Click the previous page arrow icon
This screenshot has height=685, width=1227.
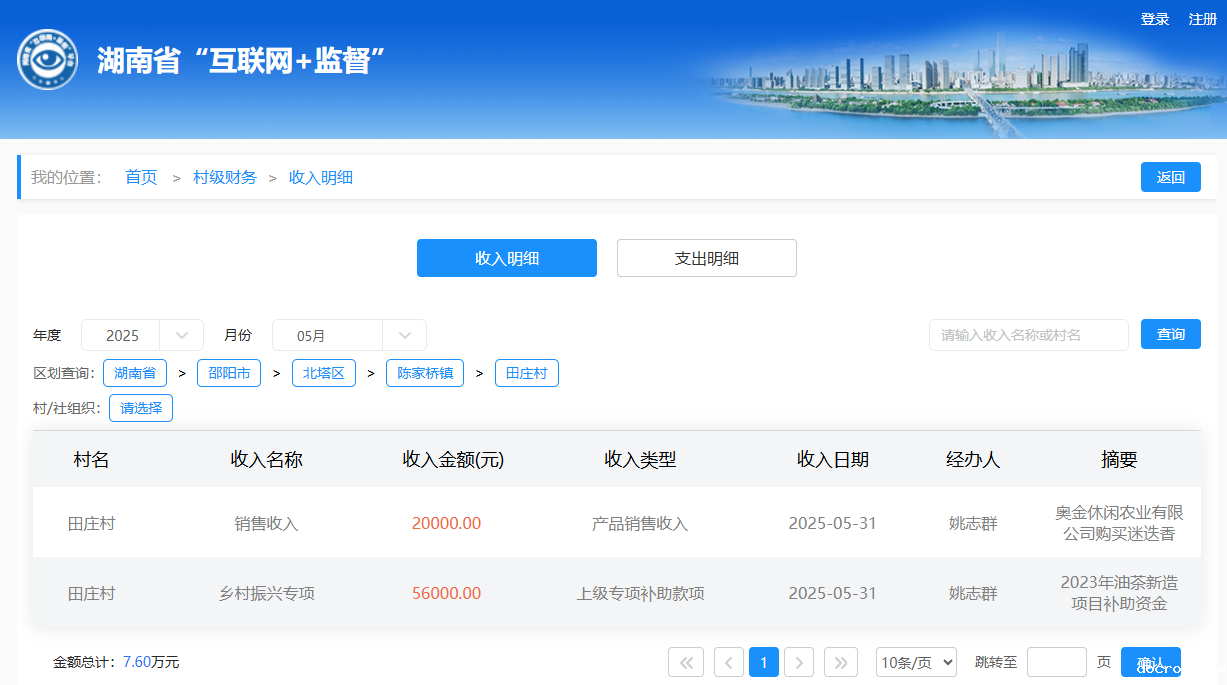[x=729, y=662]
